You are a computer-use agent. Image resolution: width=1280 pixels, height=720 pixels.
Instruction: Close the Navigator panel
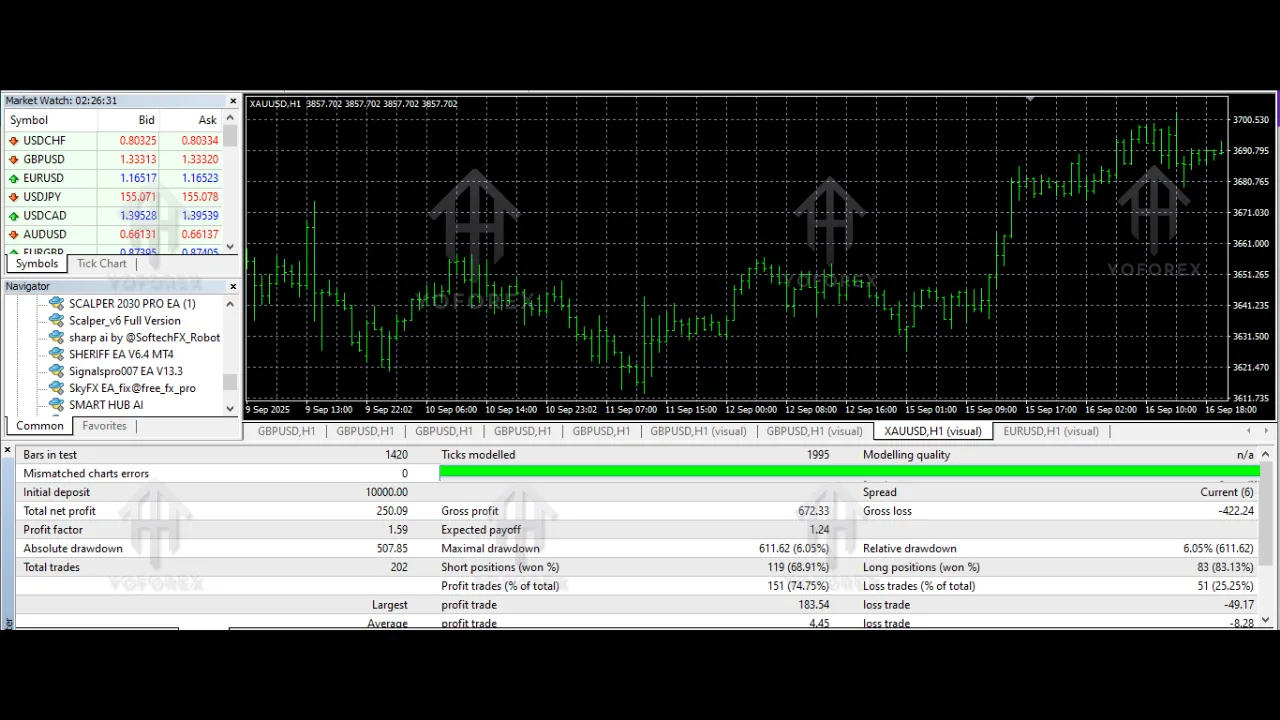click(x=233, y=287)
